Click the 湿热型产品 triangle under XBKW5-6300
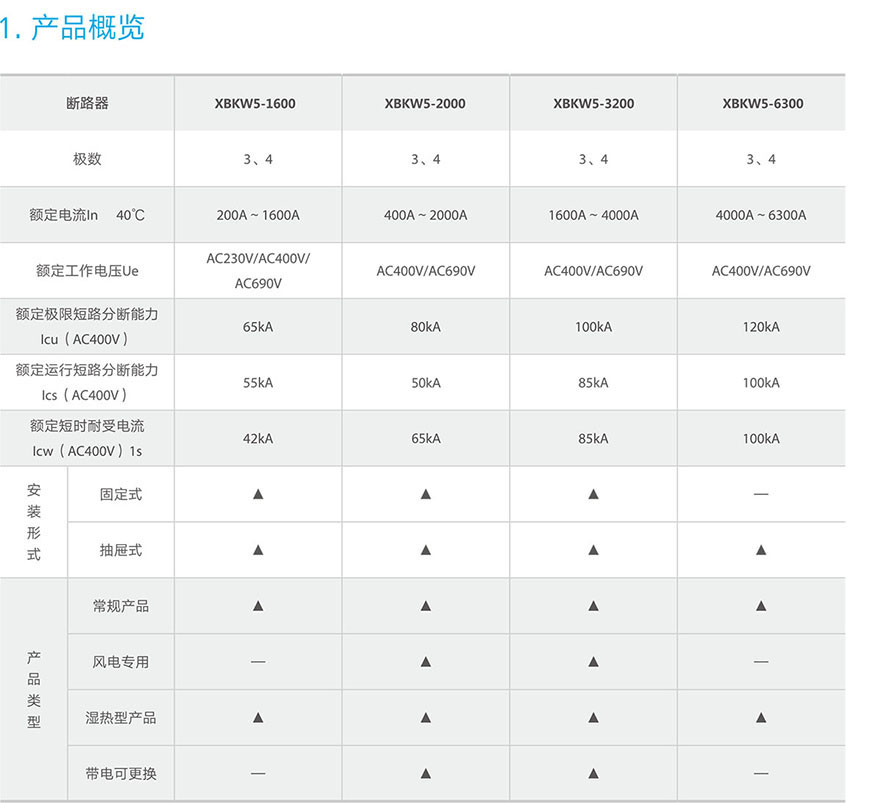882x803 pixels. pyautogui.click(x=761, y=718)
